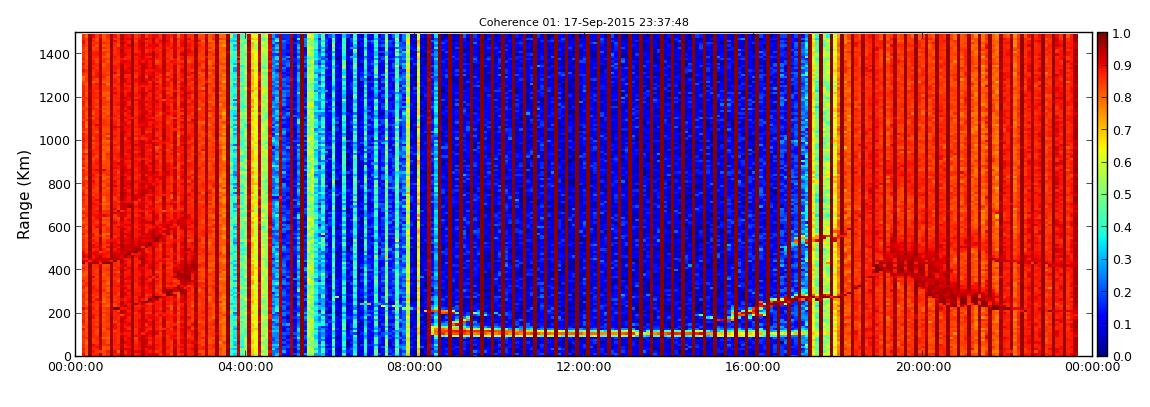
Task: Click the 800 y-axis tick label
Action: (60, 184)
